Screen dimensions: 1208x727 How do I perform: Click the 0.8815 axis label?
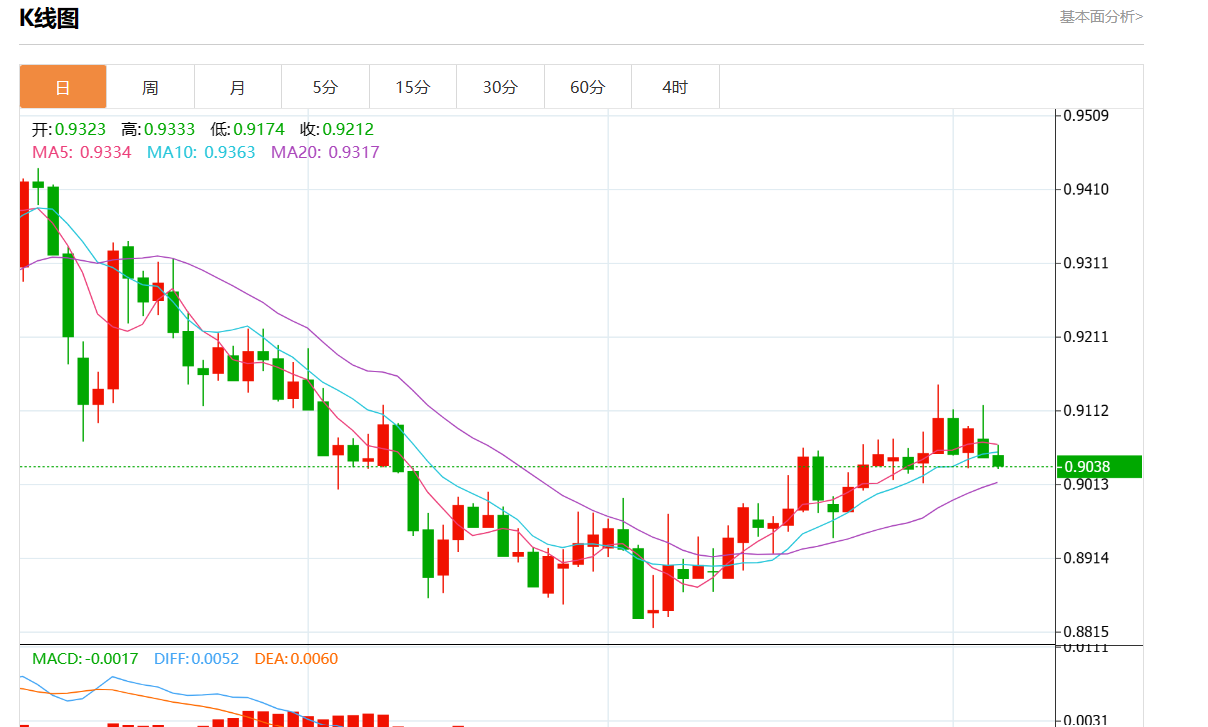click(x=1088, y=632)
